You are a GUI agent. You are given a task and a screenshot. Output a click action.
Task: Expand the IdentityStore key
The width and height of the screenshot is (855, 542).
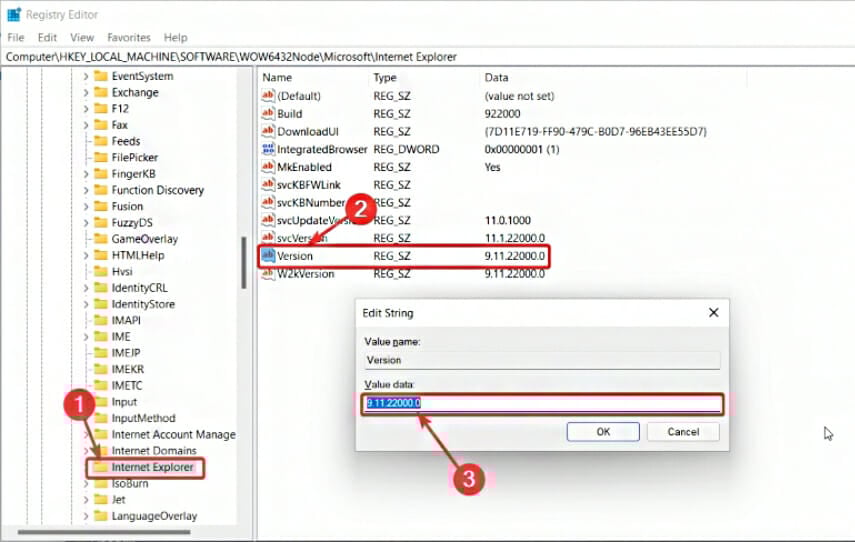click(x=86, y=304)
